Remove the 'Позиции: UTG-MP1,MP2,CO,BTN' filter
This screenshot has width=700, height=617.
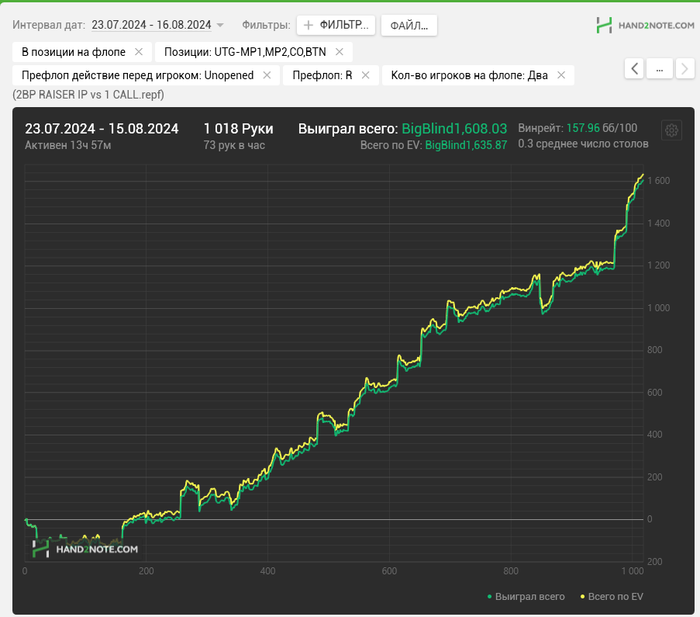click(339, 51)
